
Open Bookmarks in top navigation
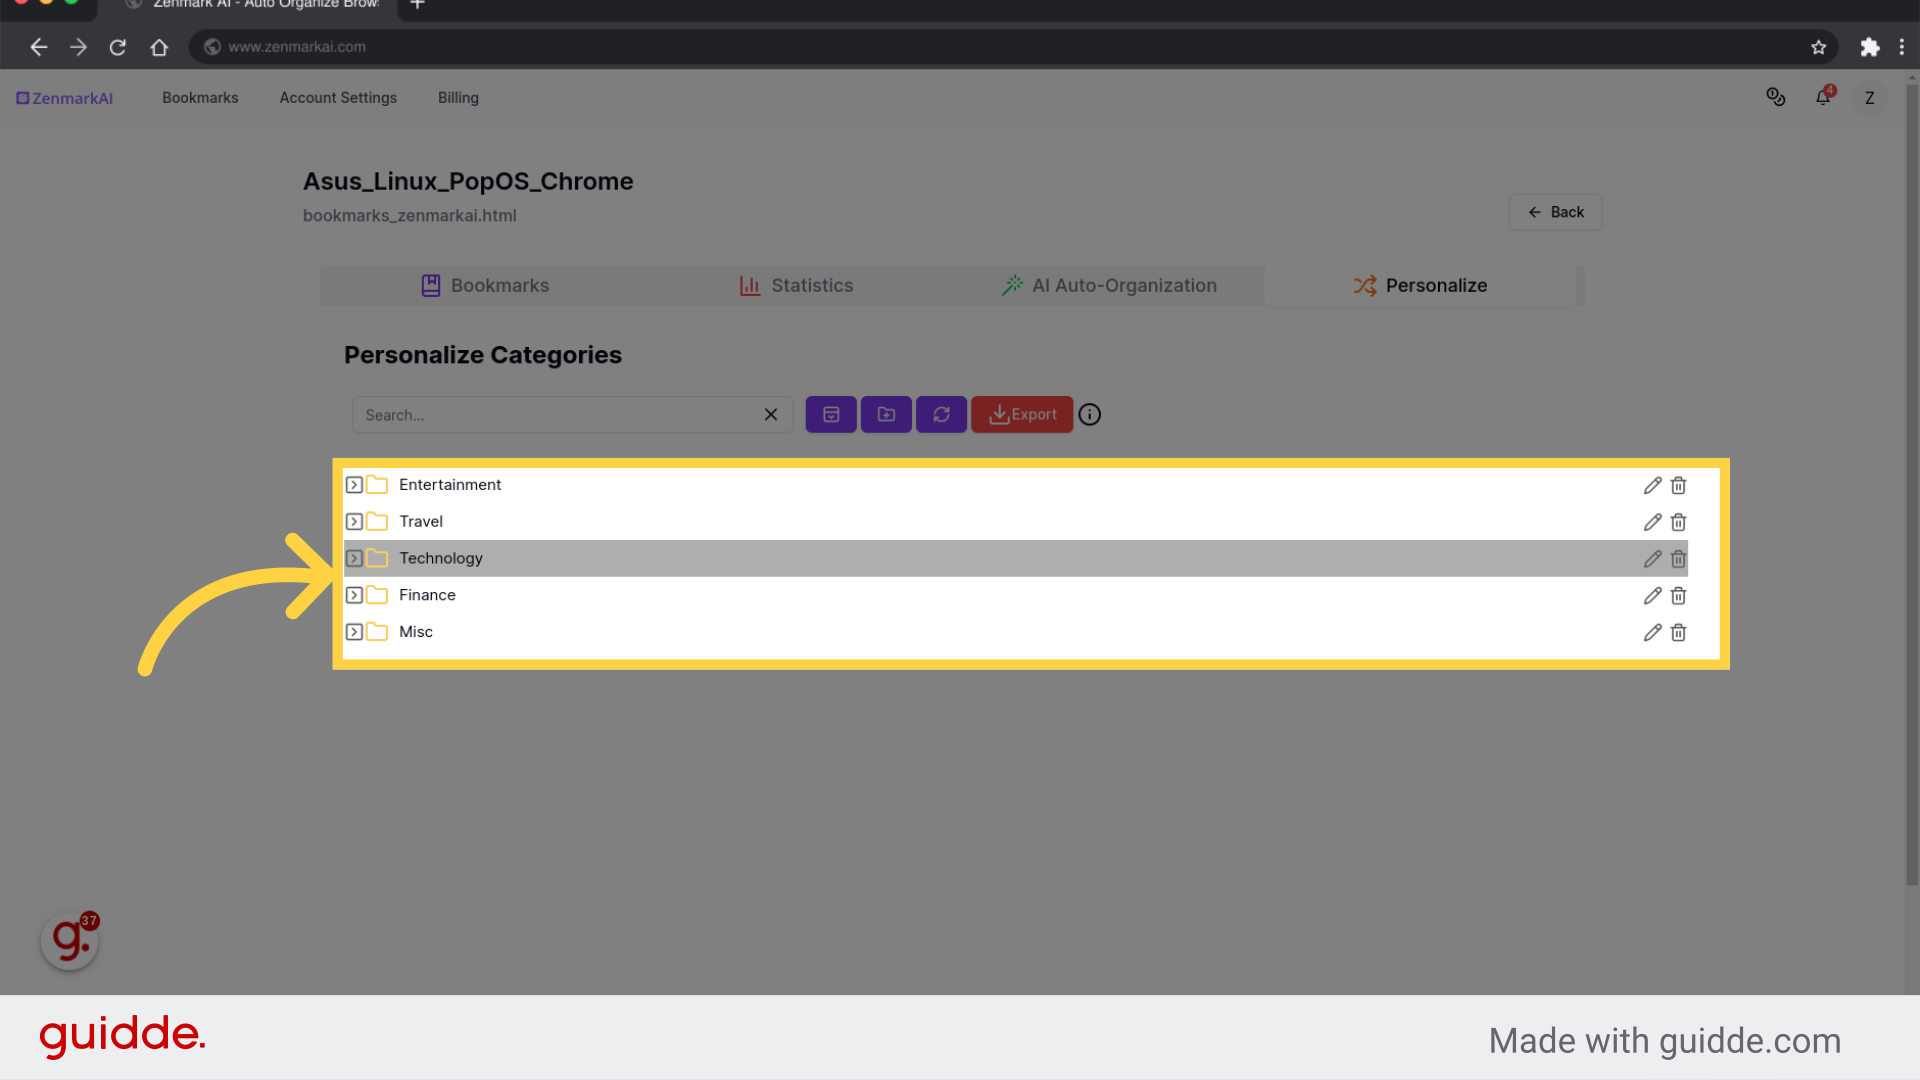coord(200,98)
